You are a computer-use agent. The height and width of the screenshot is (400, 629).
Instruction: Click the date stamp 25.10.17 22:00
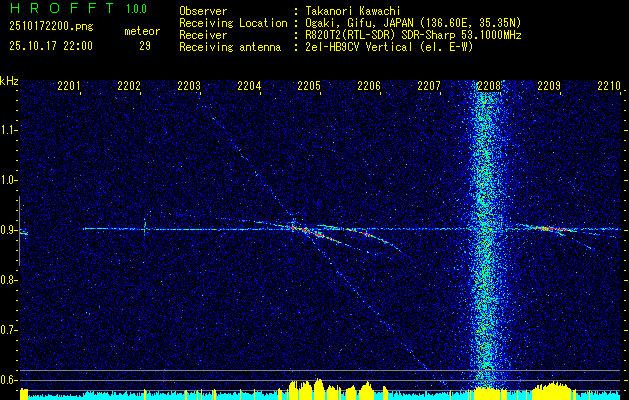(51, 46)
